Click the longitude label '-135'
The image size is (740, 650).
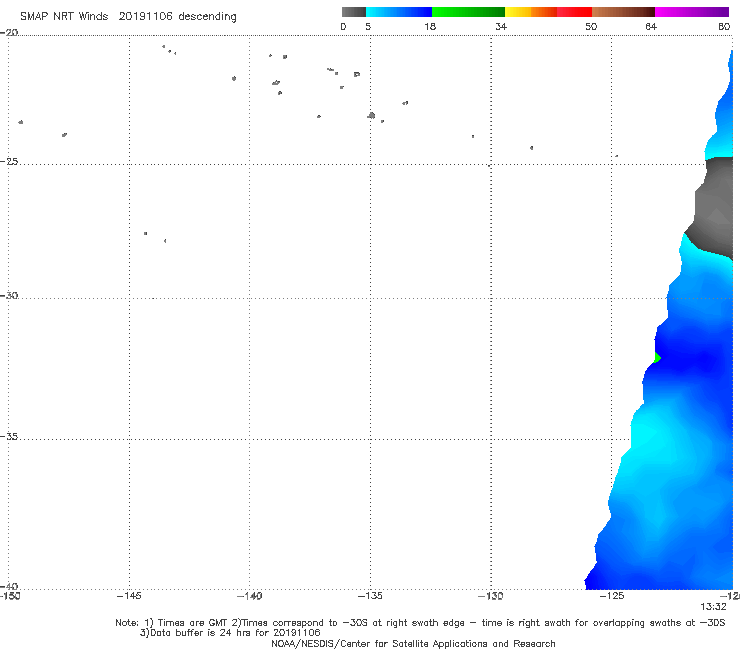tap(370, 596)
